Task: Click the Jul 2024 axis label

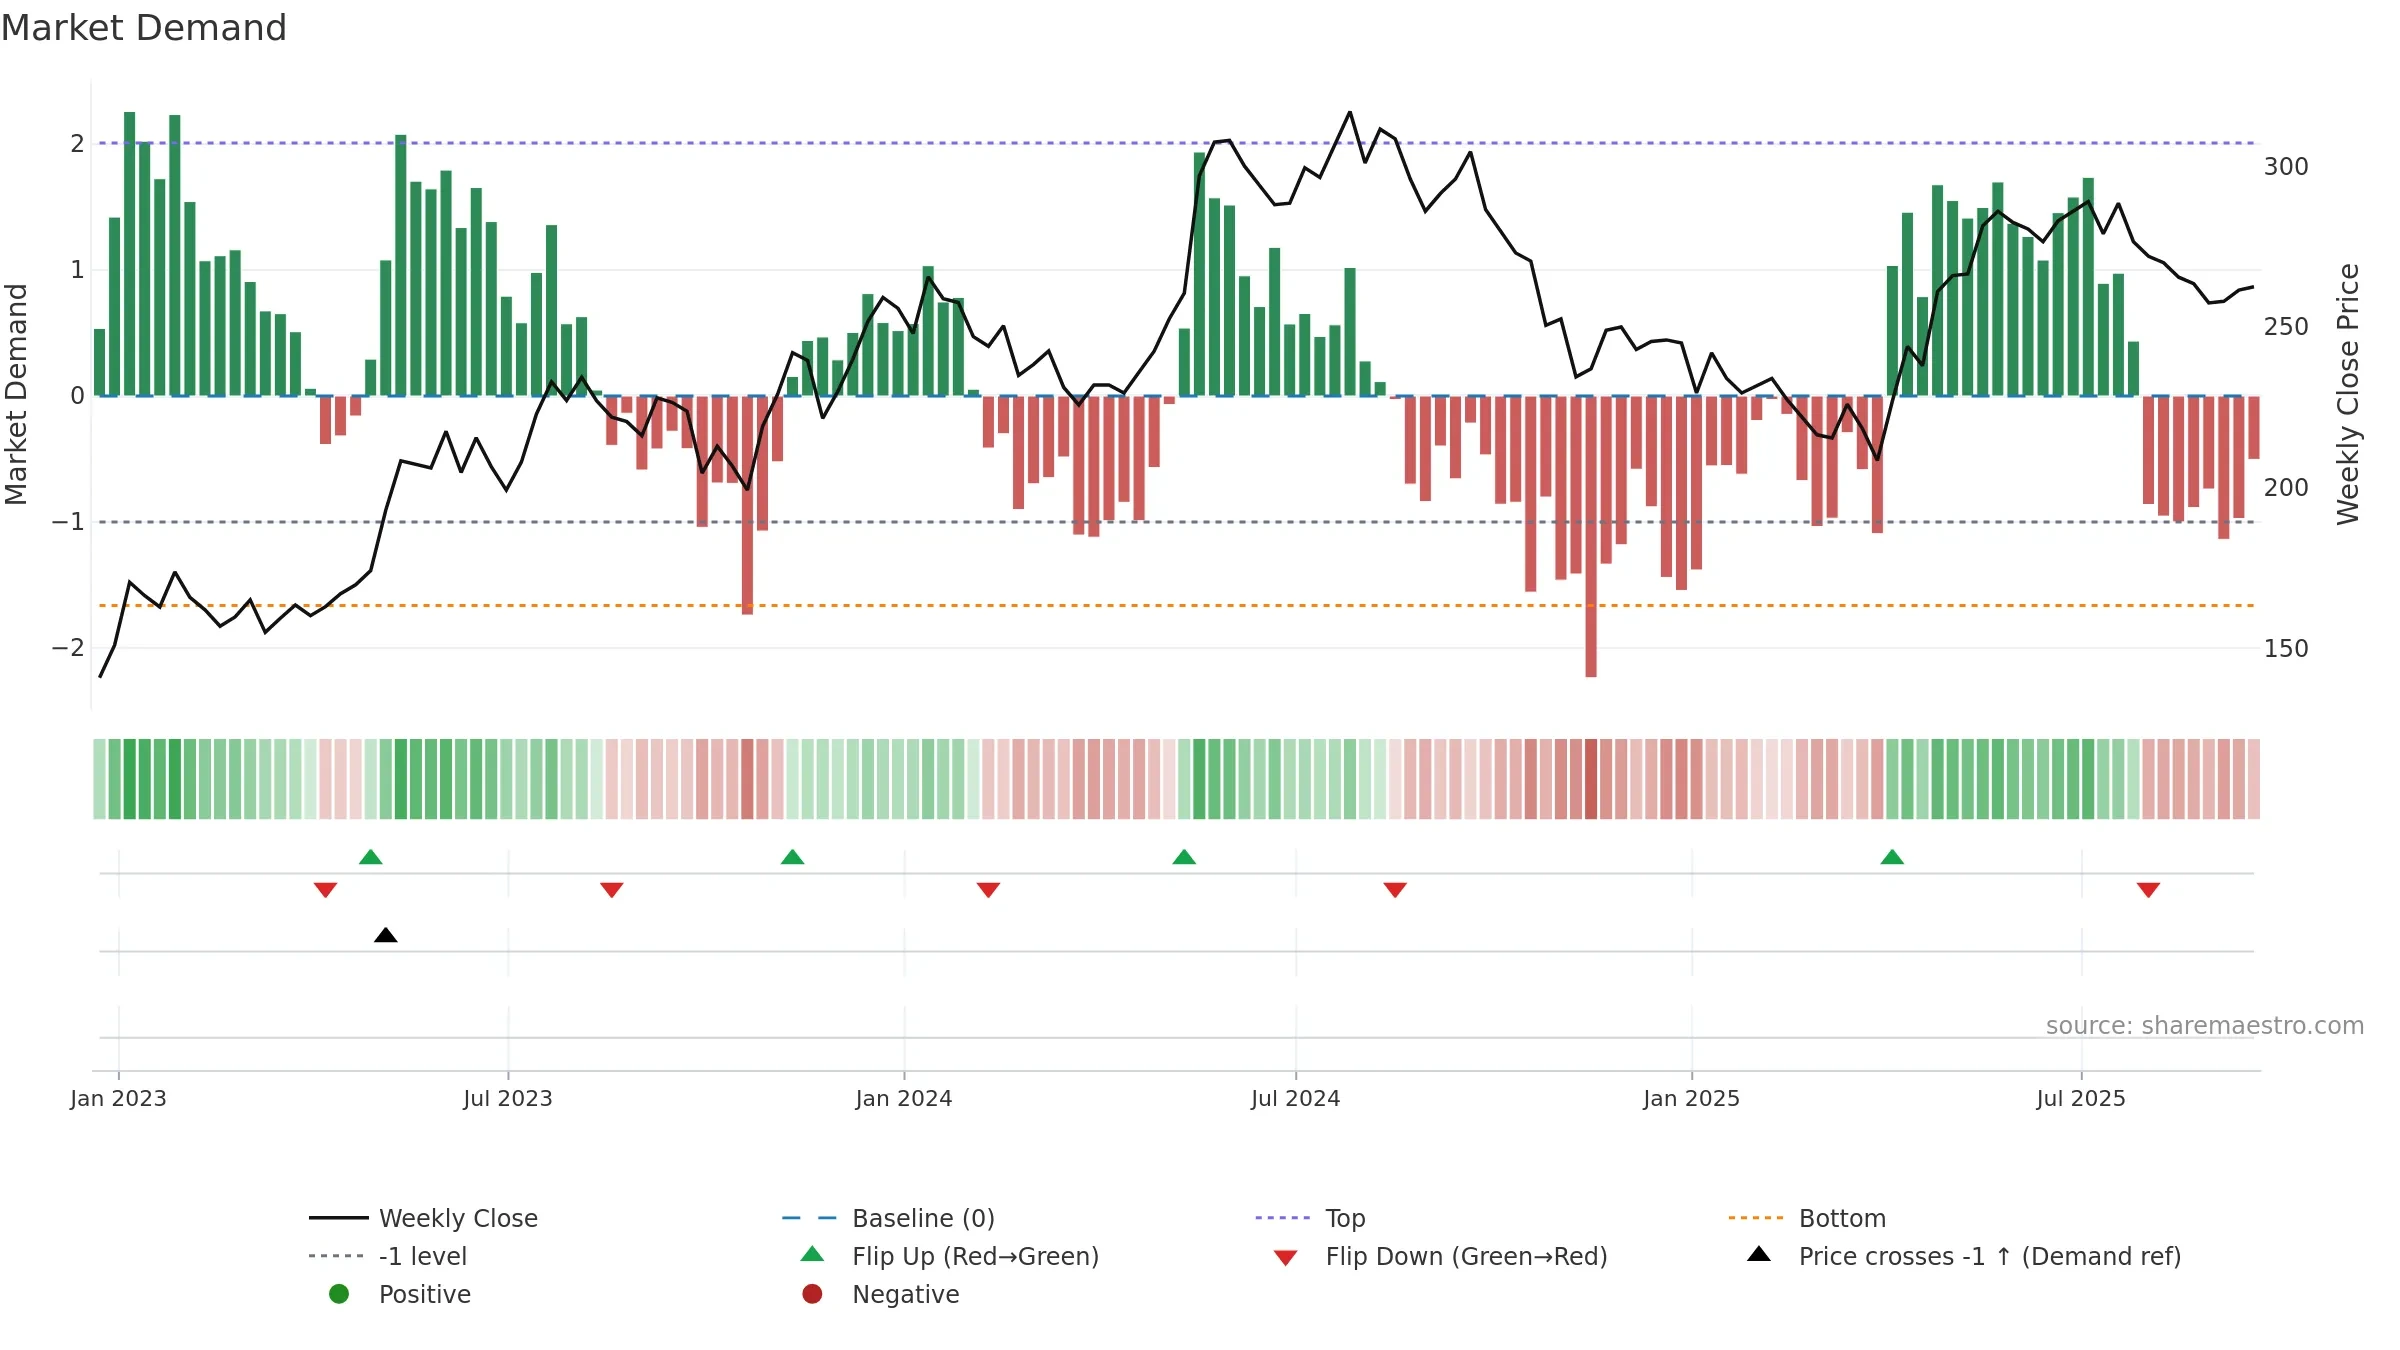Action: [1296, 1098]
